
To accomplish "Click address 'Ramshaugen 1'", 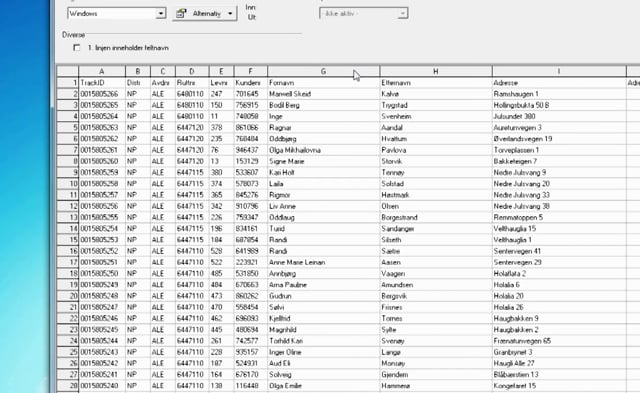I will click(516, 94).
